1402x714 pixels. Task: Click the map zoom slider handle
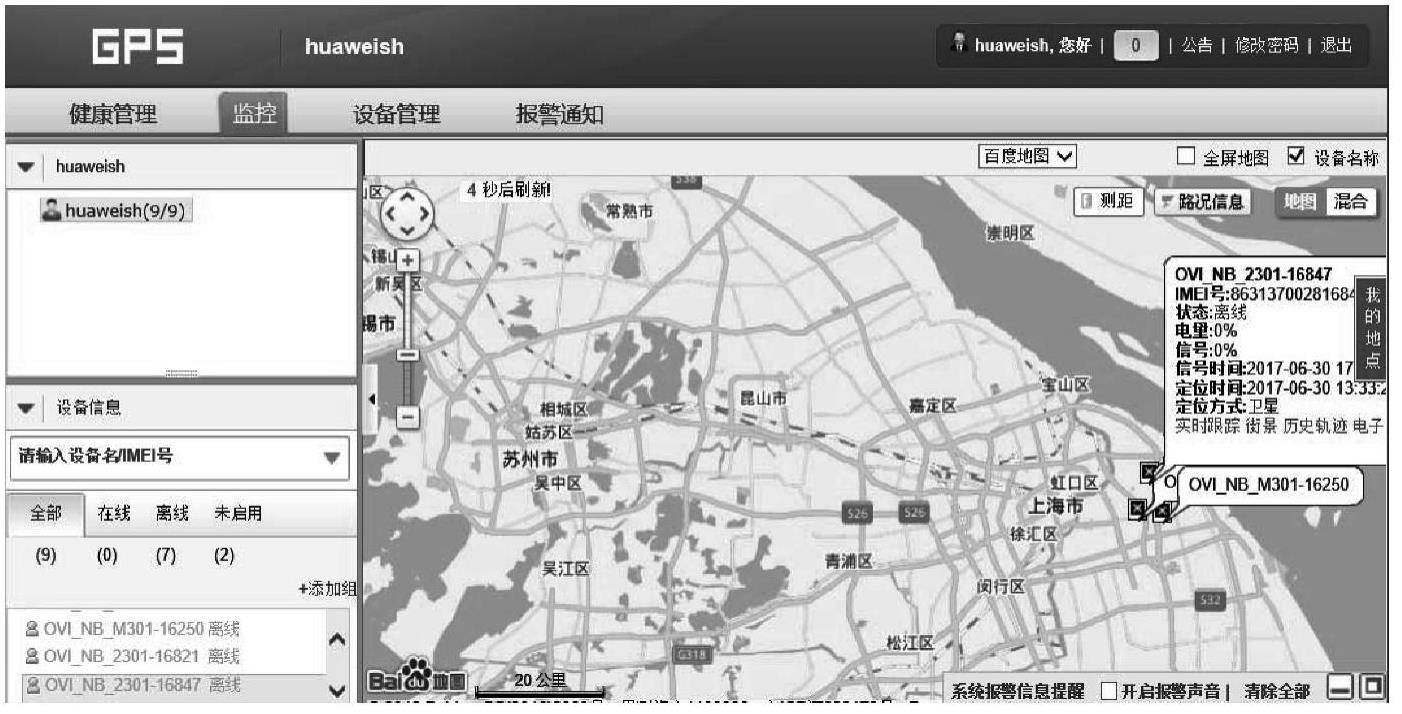point(409,355)
